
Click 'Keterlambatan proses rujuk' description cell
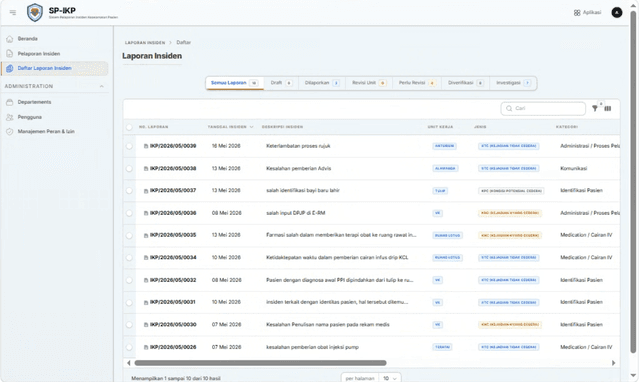click(298, 146)
